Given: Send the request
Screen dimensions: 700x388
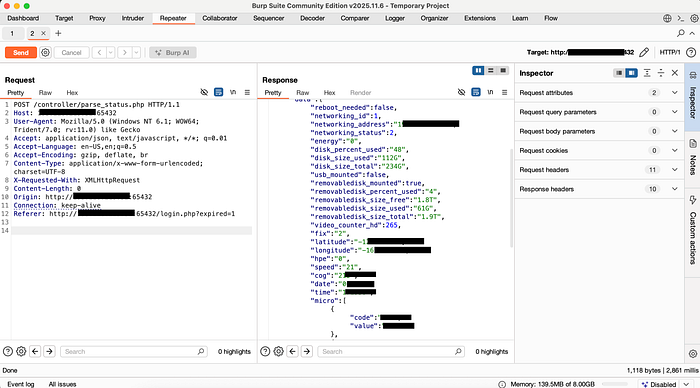Looking at the screenshot, I should (21, 53).
